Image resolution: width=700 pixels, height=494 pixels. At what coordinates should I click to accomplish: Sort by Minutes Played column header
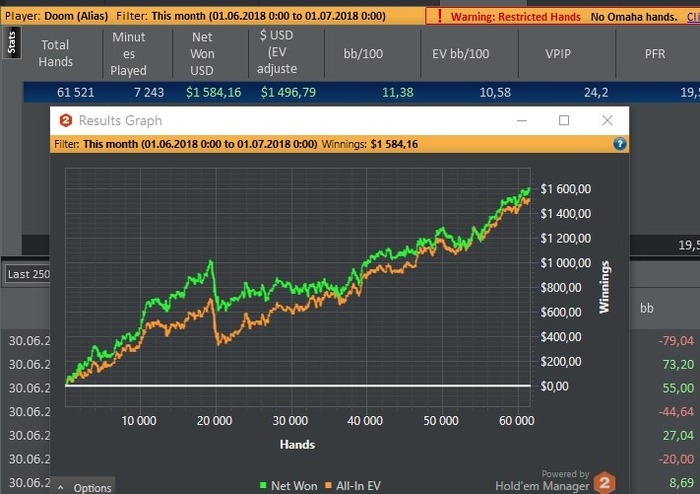pyautogui.click(x=129, y=53)
